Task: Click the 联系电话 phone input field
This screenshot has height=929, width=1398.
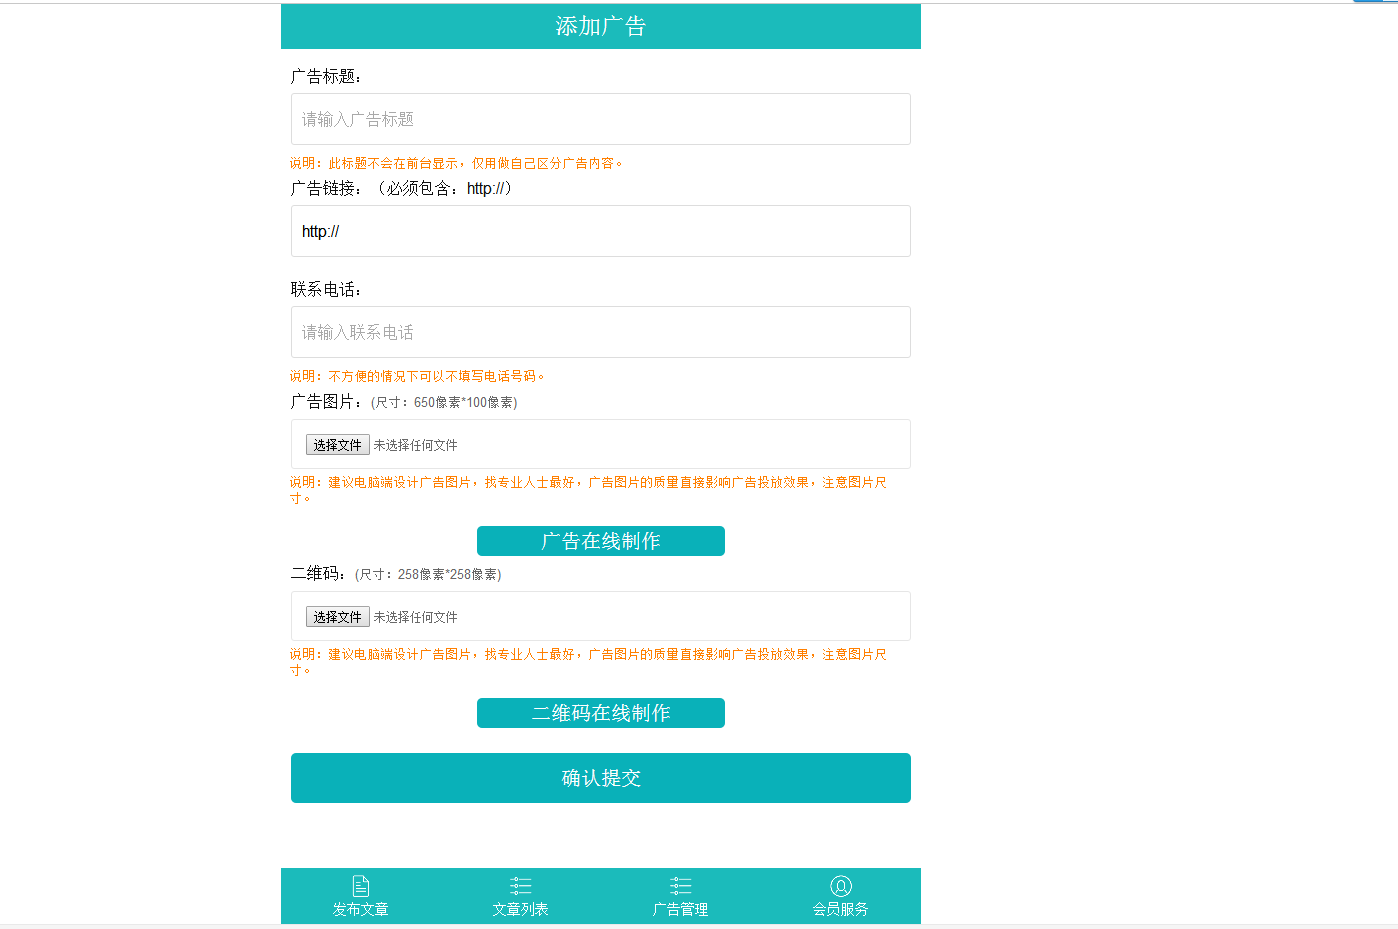Action: pos(600,332)
